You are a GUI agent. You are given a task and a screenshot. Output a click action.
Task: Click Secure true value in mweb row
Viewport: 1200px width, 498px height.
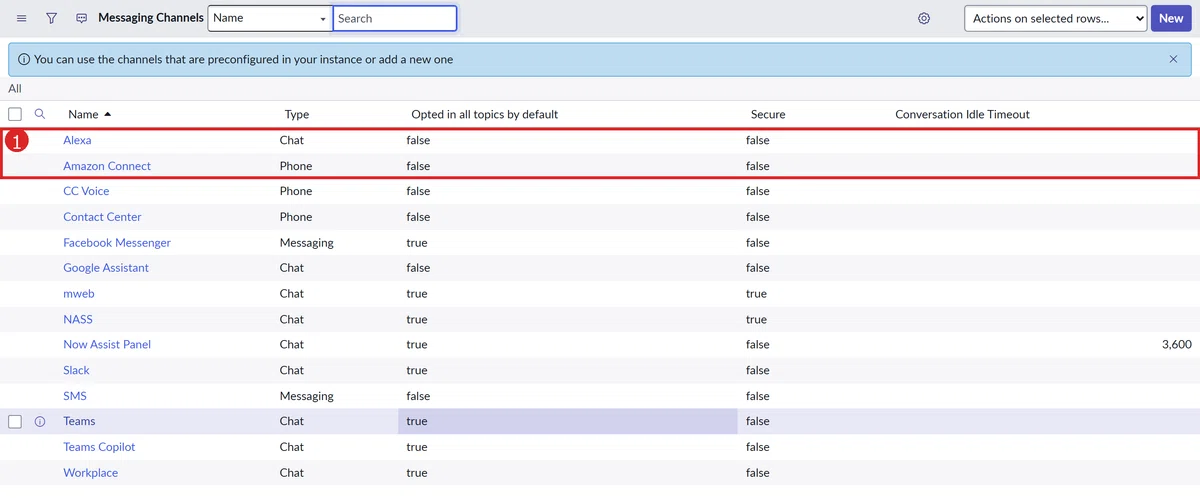756,294
